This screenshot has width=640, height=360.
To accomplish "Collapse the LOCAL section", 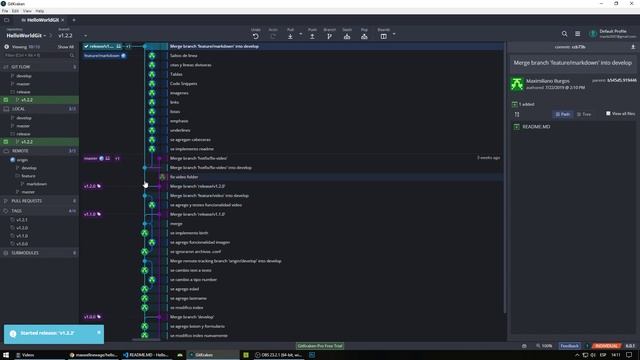I will pos(39,109).
